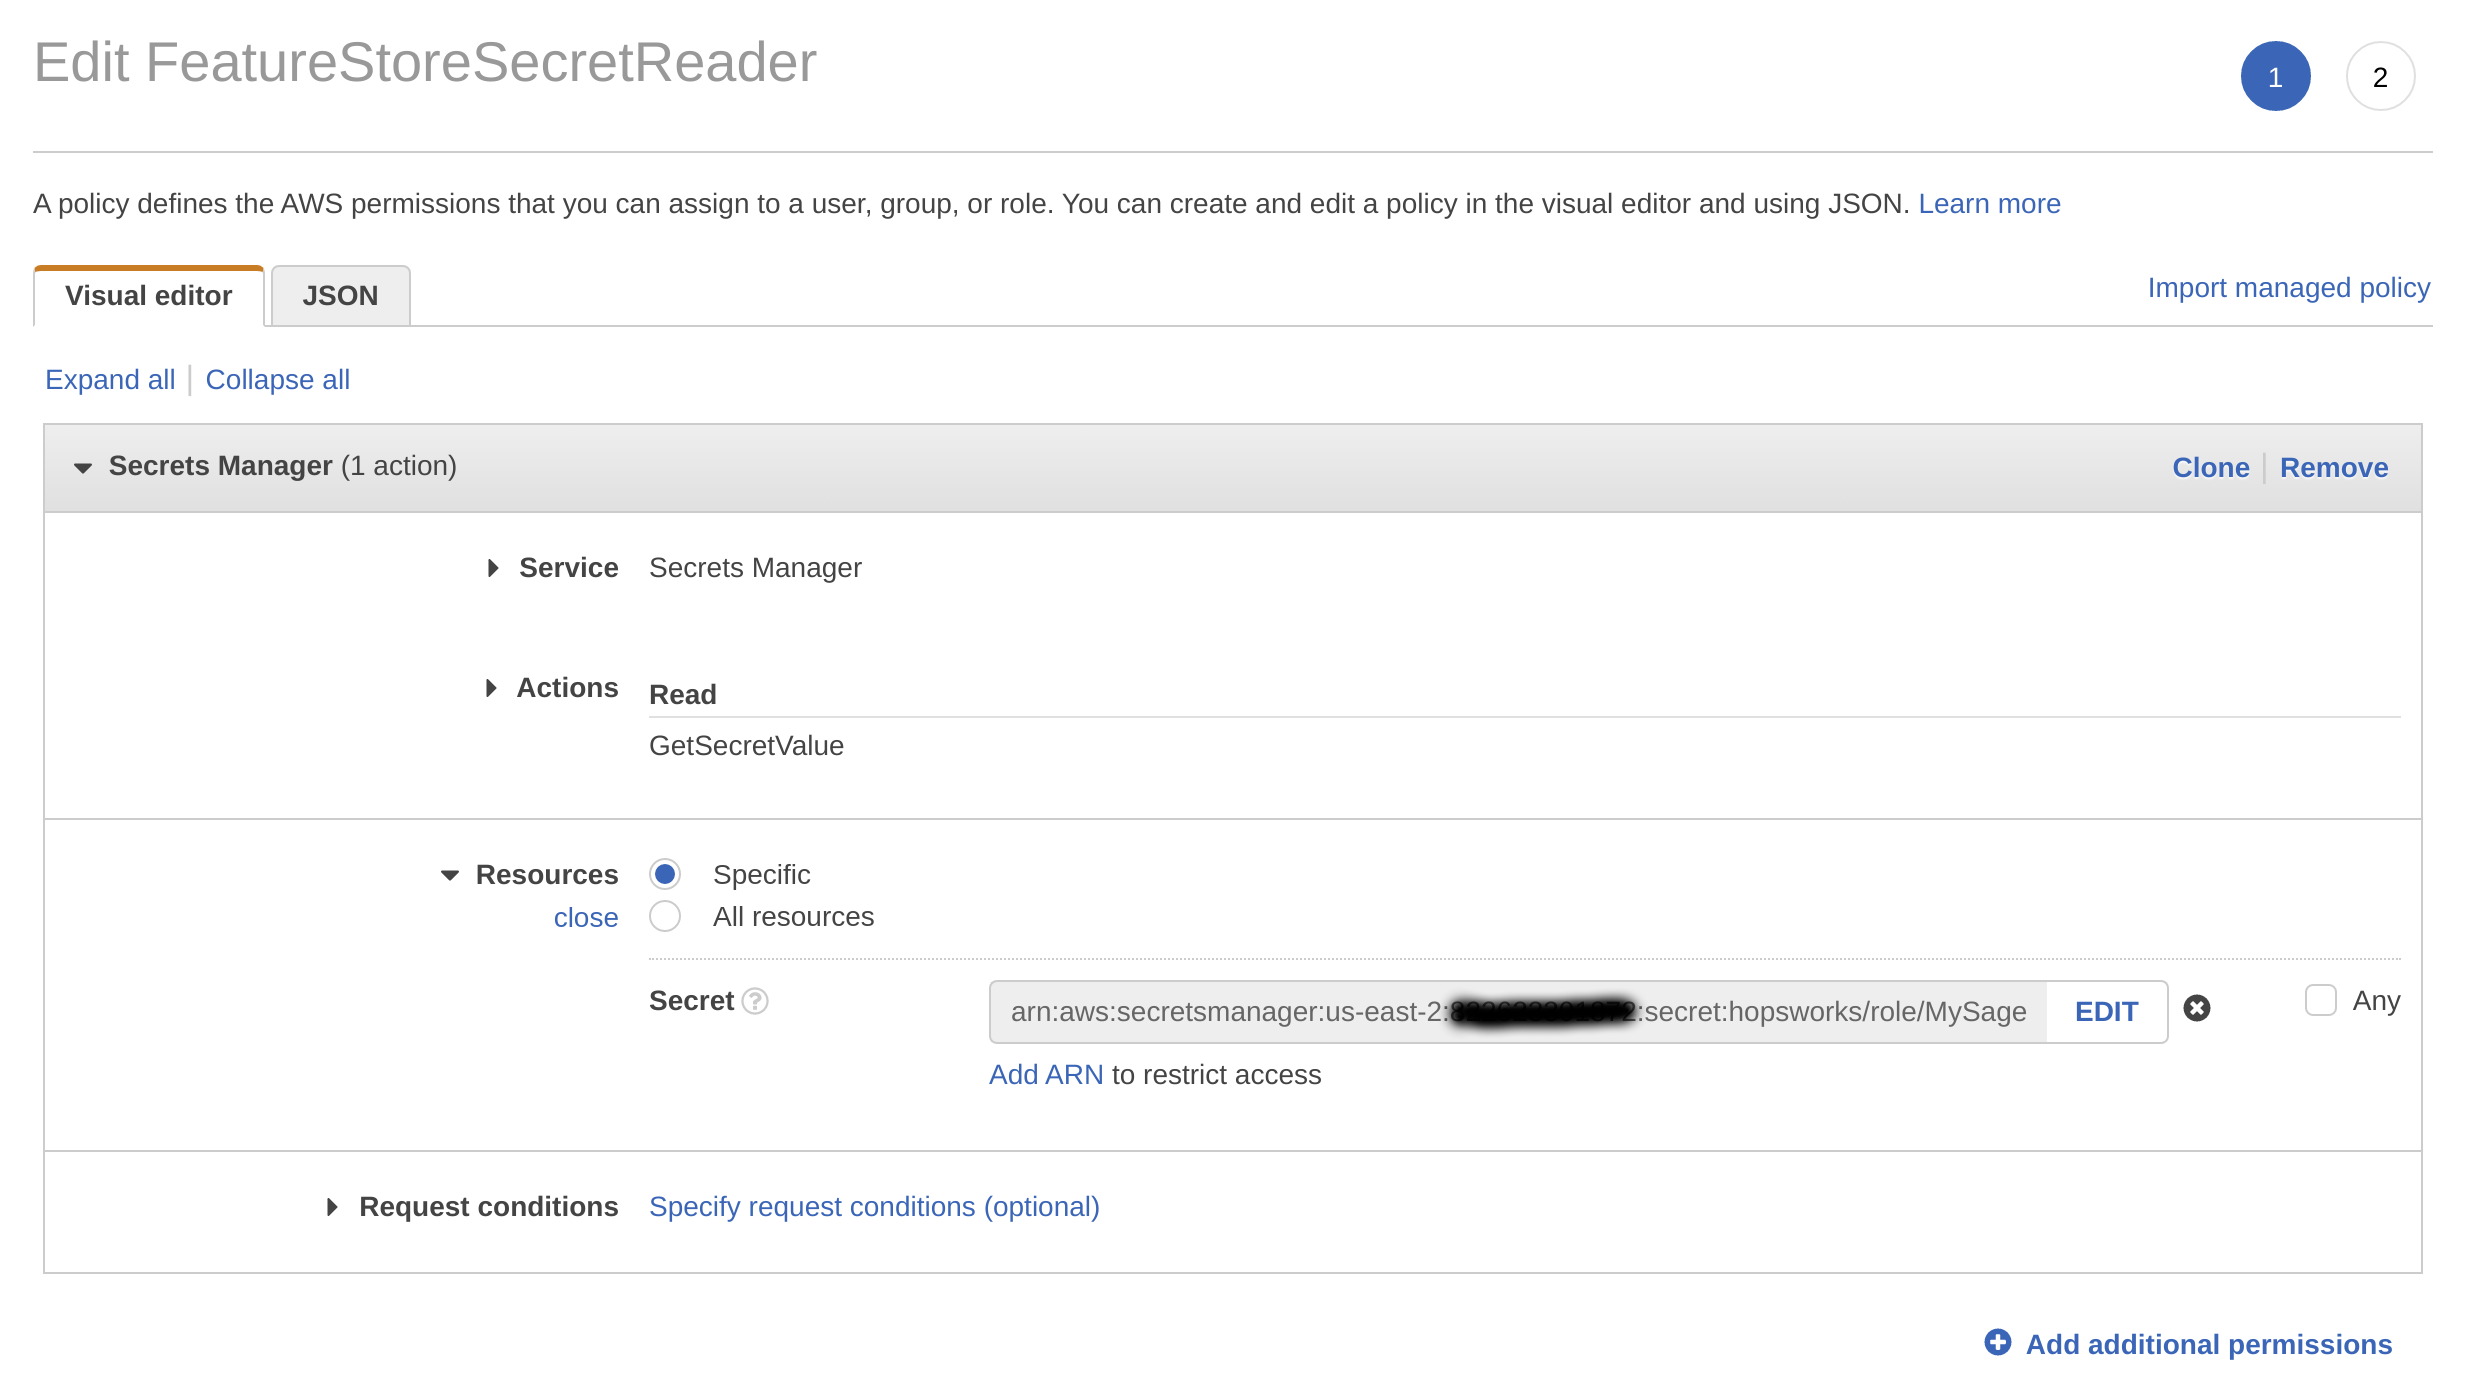The image size is (2467, 1393).
Task: Click the Clone button for Secrets Manager
Action: [x=2211, y=468]
